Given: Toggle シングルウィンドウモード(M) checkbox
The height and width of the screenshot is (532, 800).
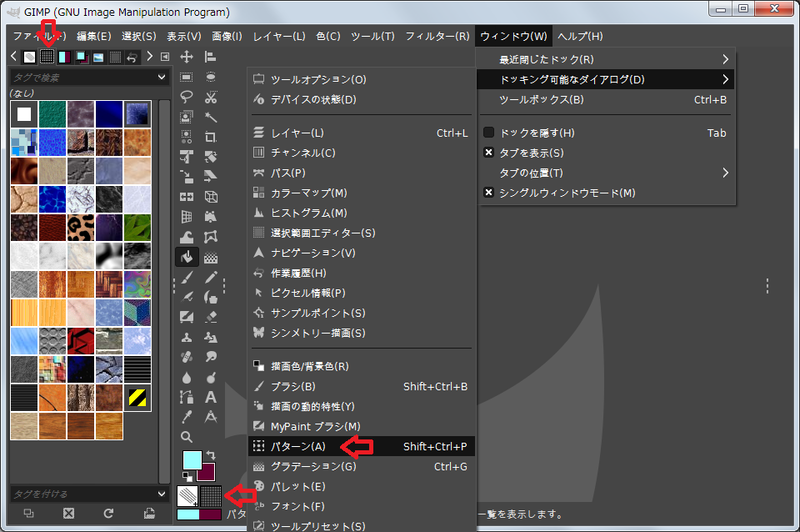Looking at the screenshot, I should tap(488, 192).
